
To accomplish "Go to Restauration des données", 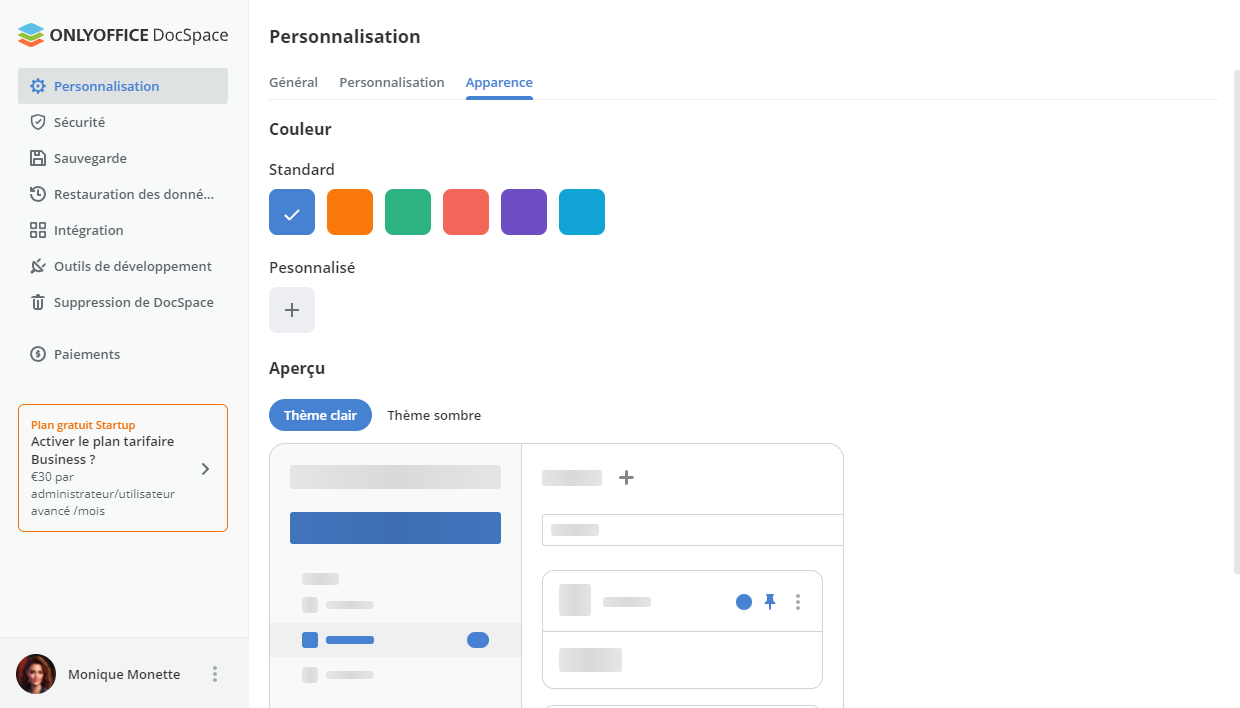I will [123, 194].
